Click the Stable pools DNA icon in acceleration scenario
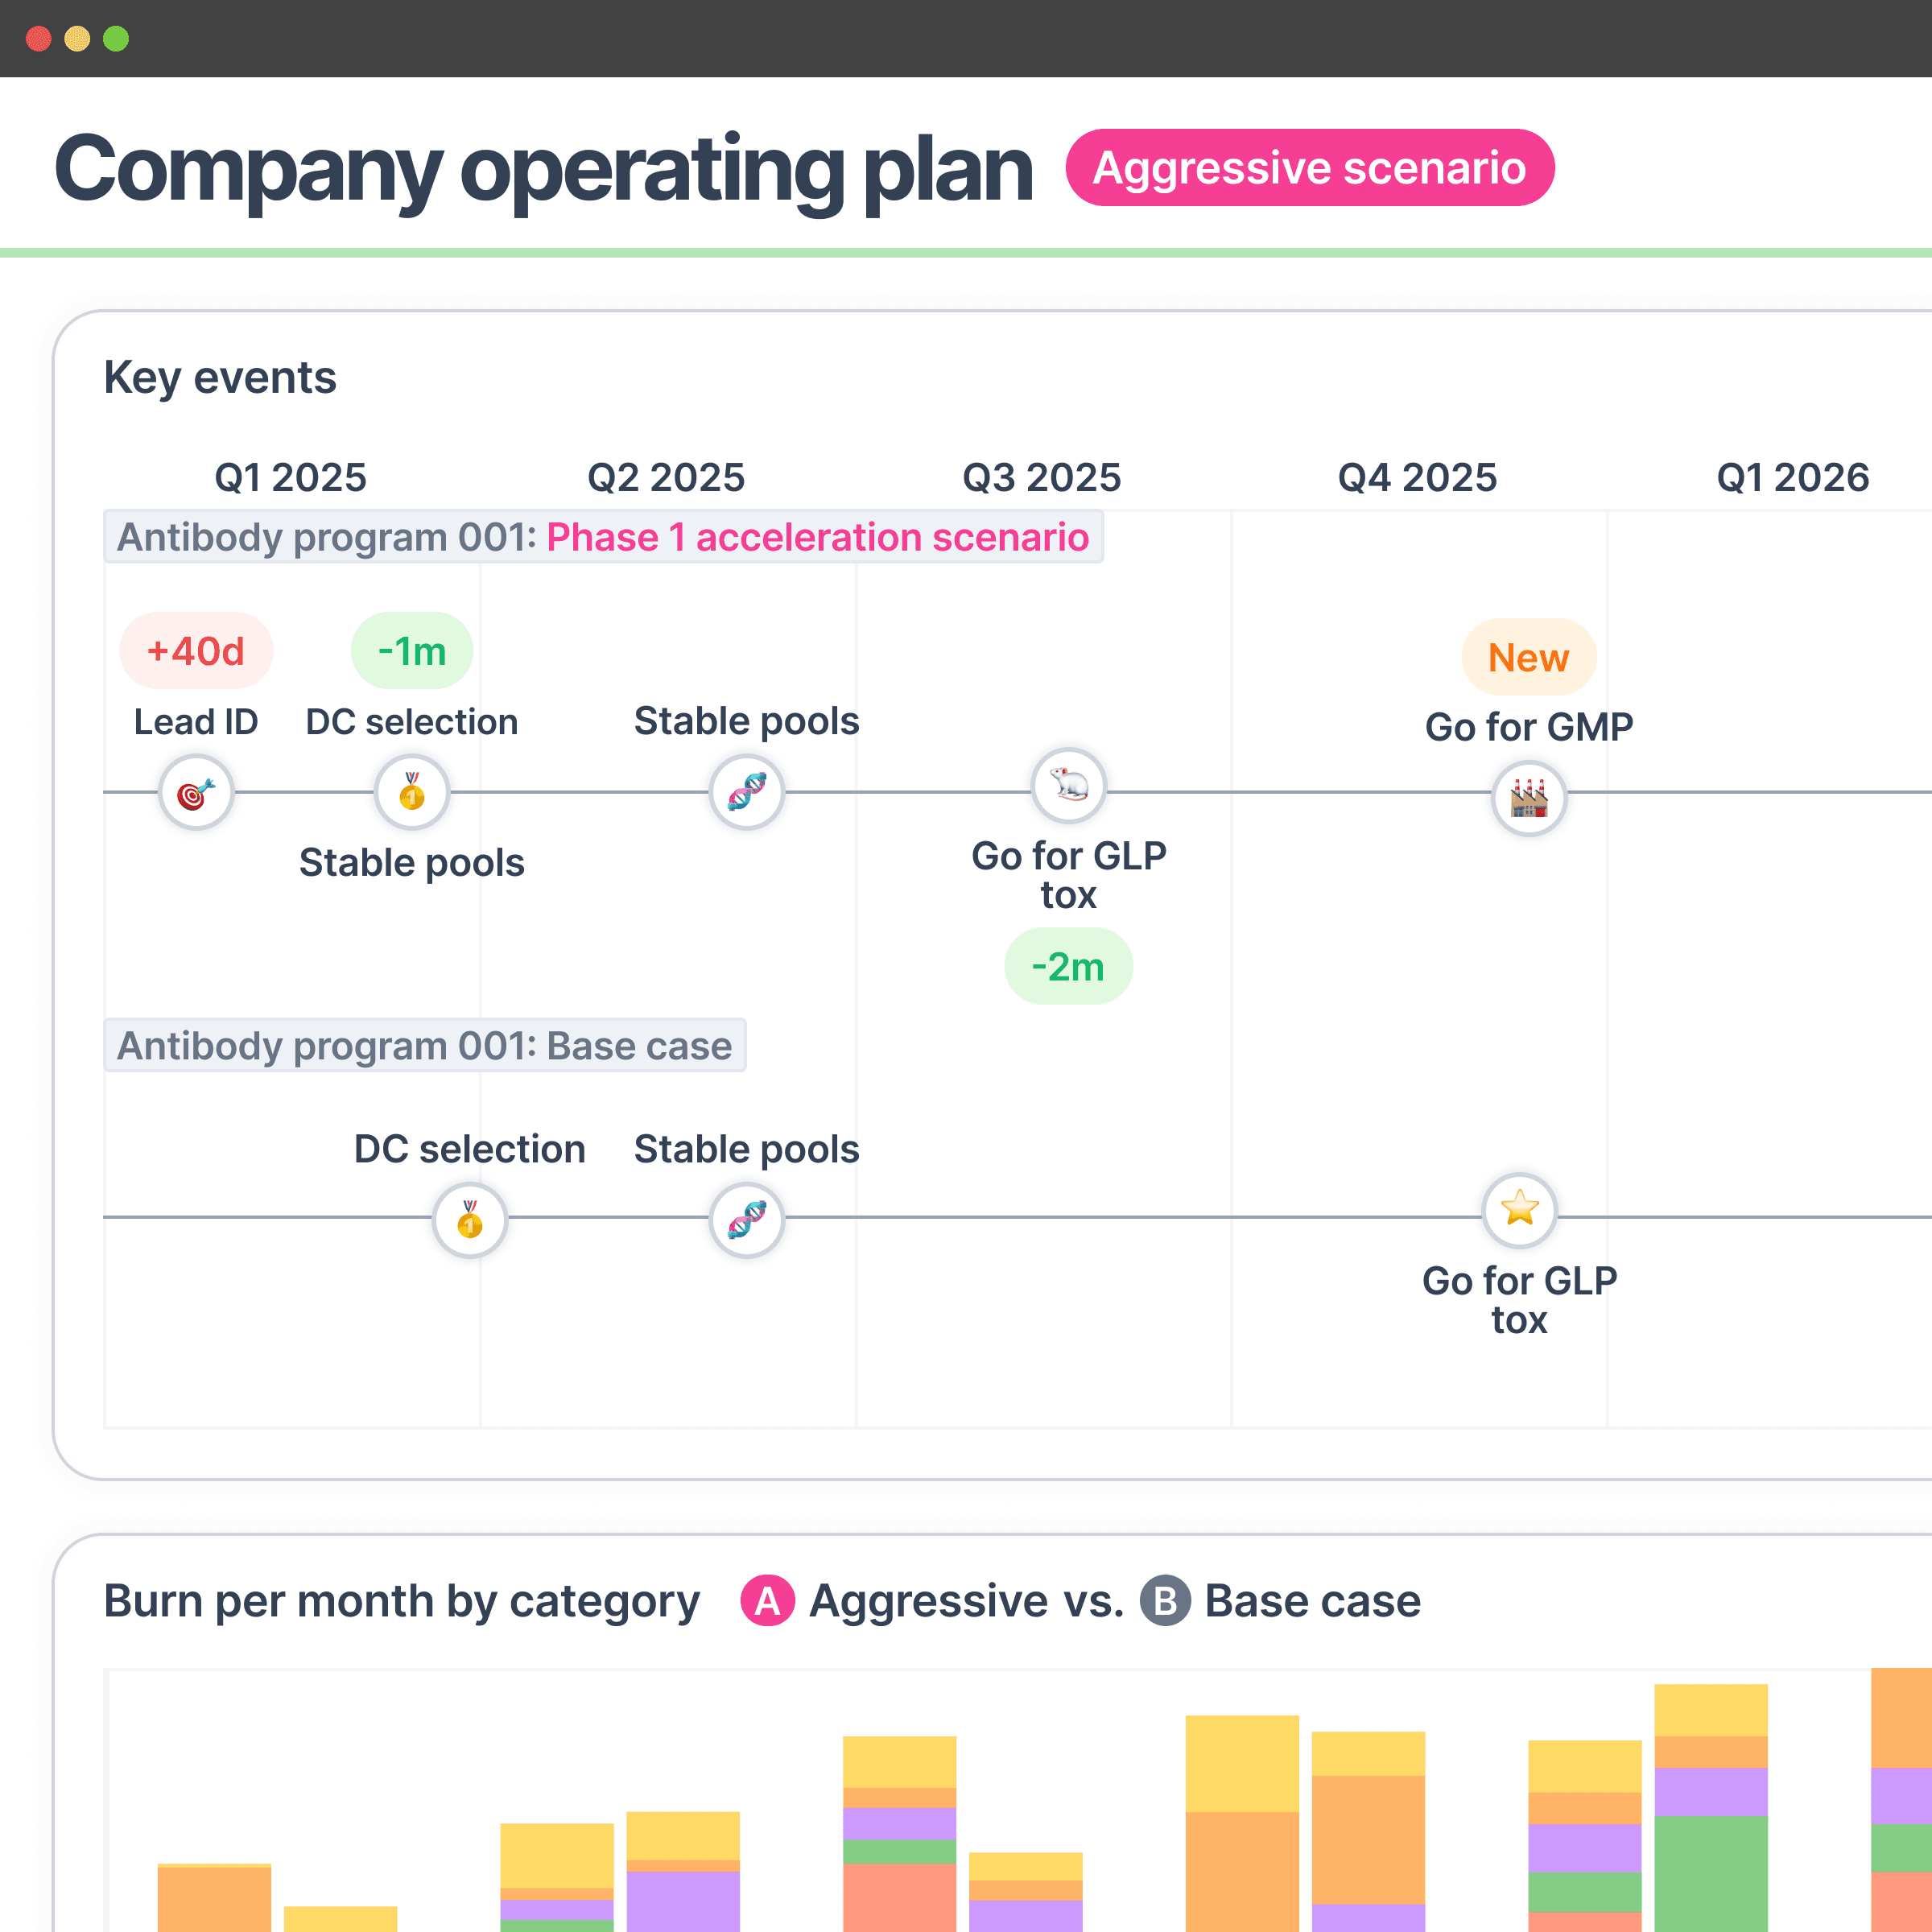The width and height of the screenshot is (1932, 1932). pyautogui.click(x=747, y=793)
